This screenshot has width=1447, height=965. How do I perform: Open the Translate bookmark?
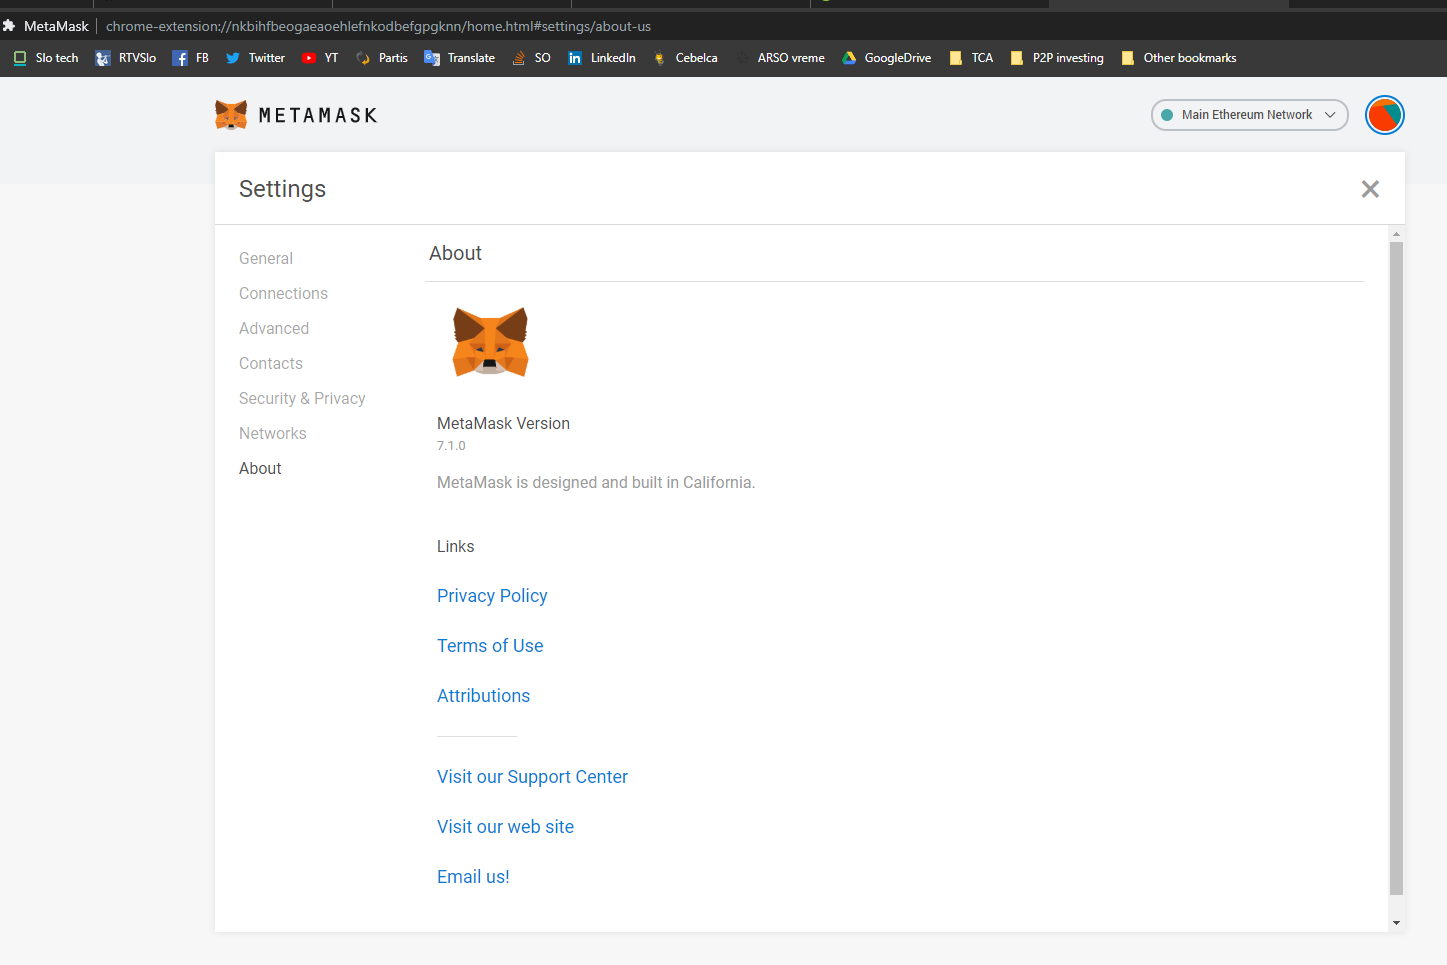(459, 58)
